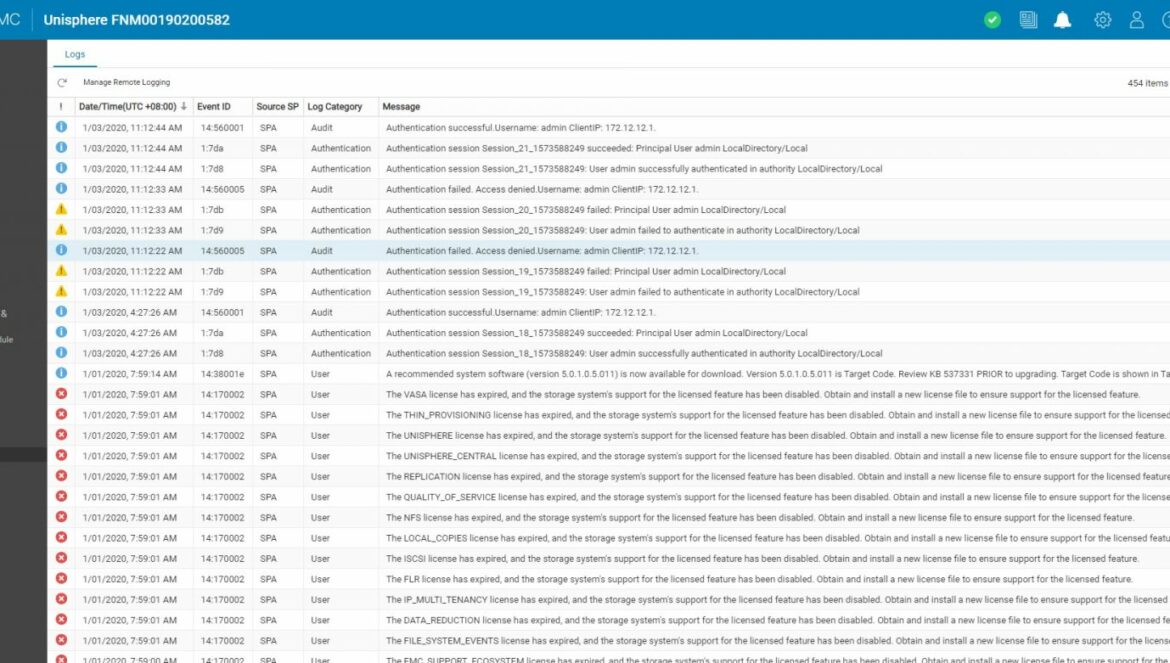Image resolution: width=1170 pixels, height=663 pixels.
Task: Sort by the Log Category column header
Action: coord(334,107)
